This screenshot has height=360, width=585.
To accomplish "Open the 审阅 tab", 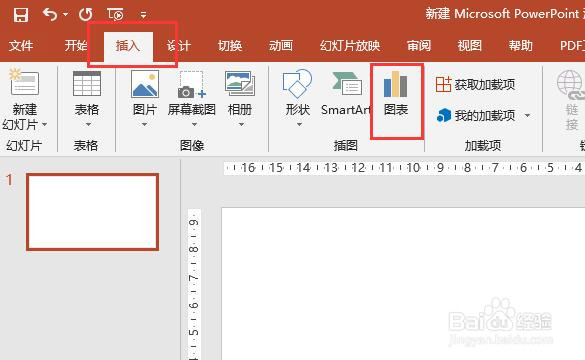I will 419,46.
